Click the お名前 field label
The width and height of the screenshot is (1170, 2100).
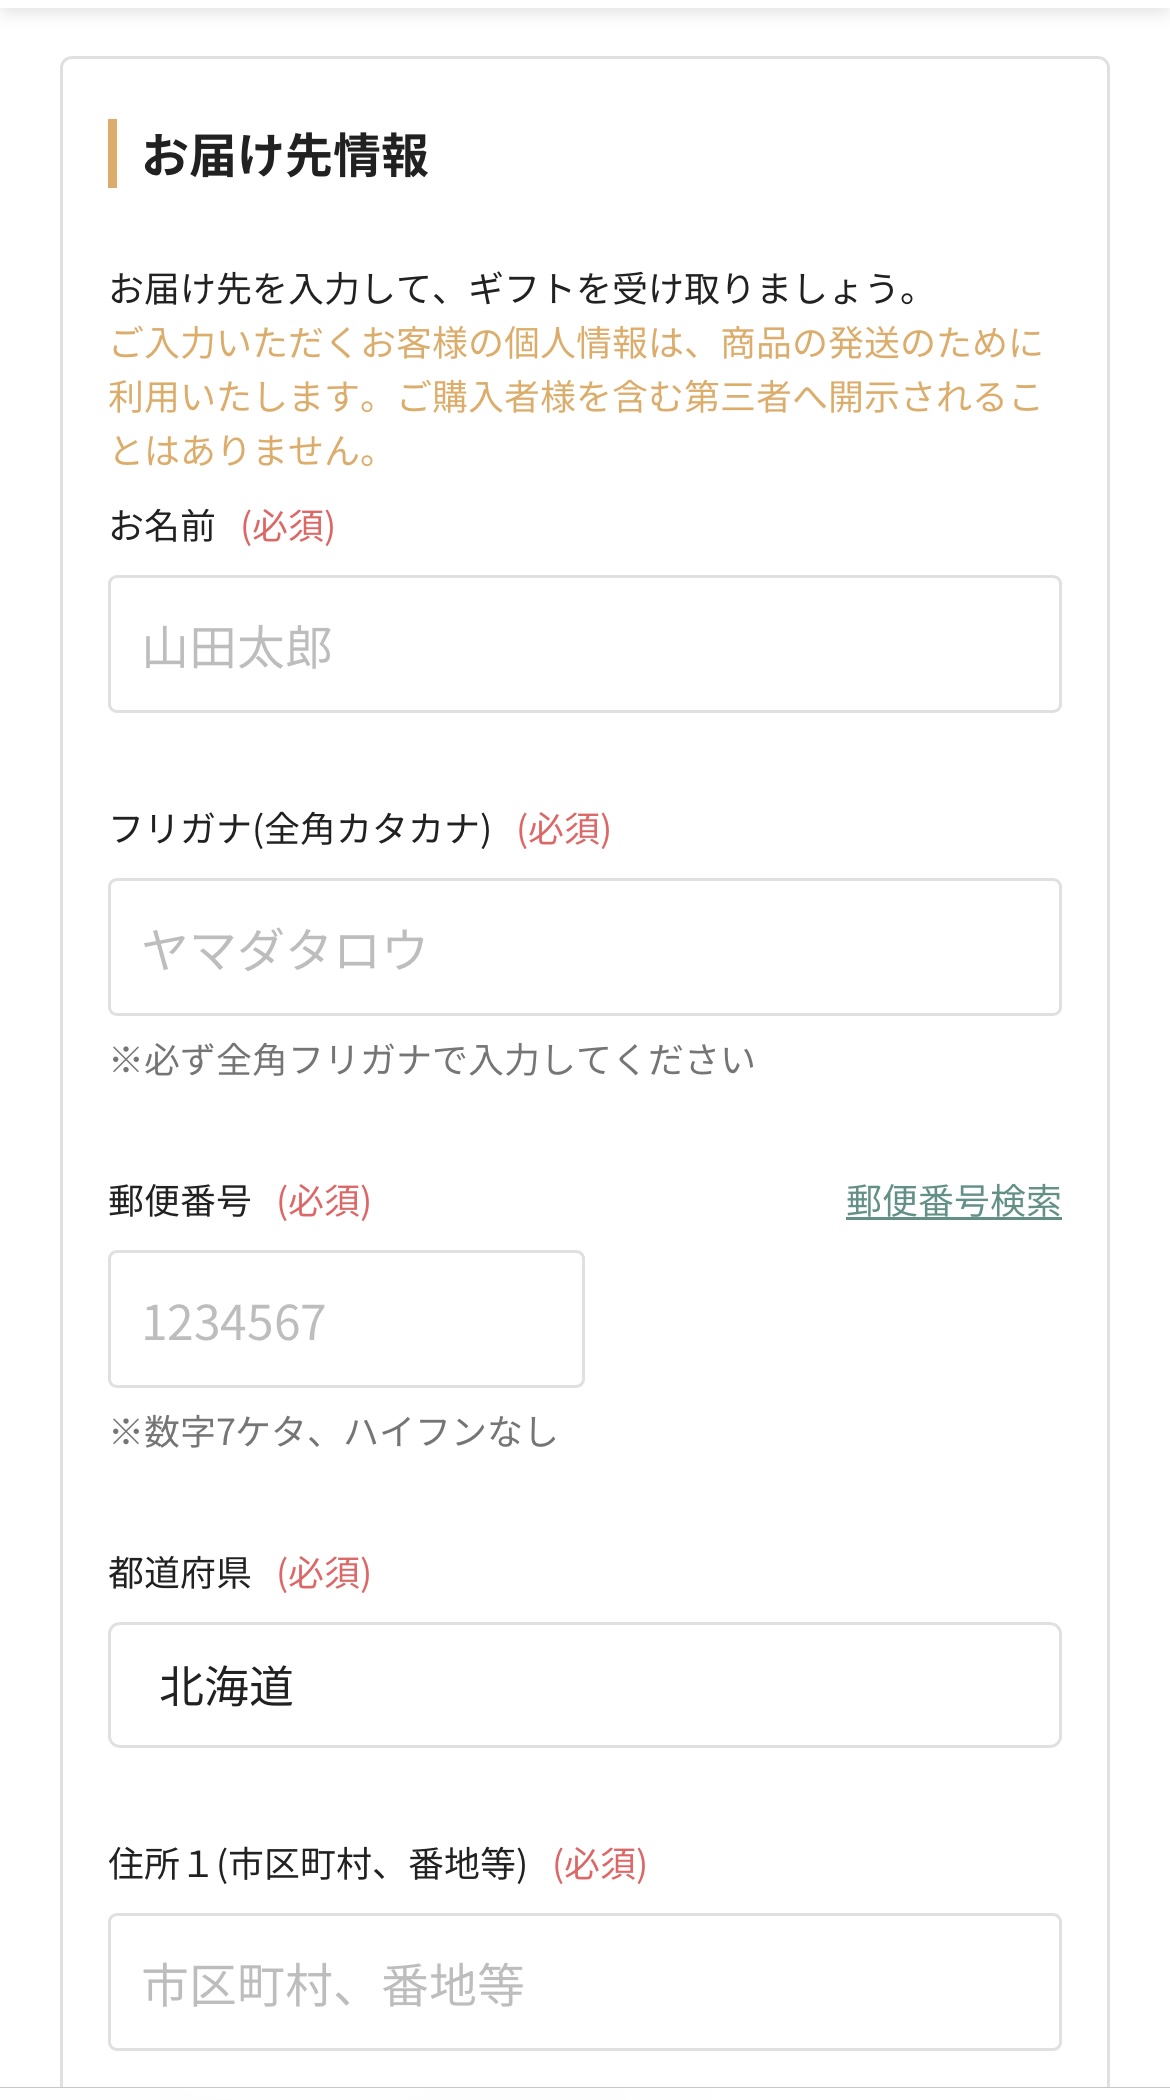[x=162, y=526]
